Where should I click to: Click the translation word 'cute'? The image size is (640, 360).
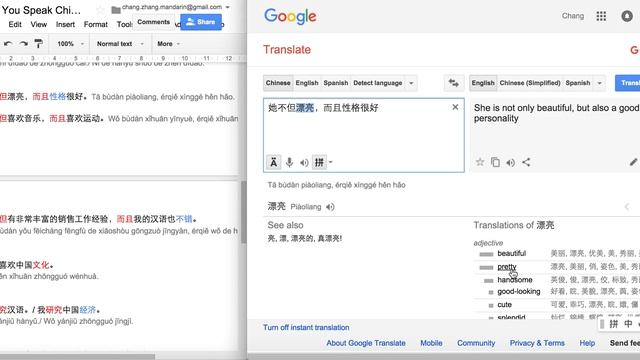[504, 304]
